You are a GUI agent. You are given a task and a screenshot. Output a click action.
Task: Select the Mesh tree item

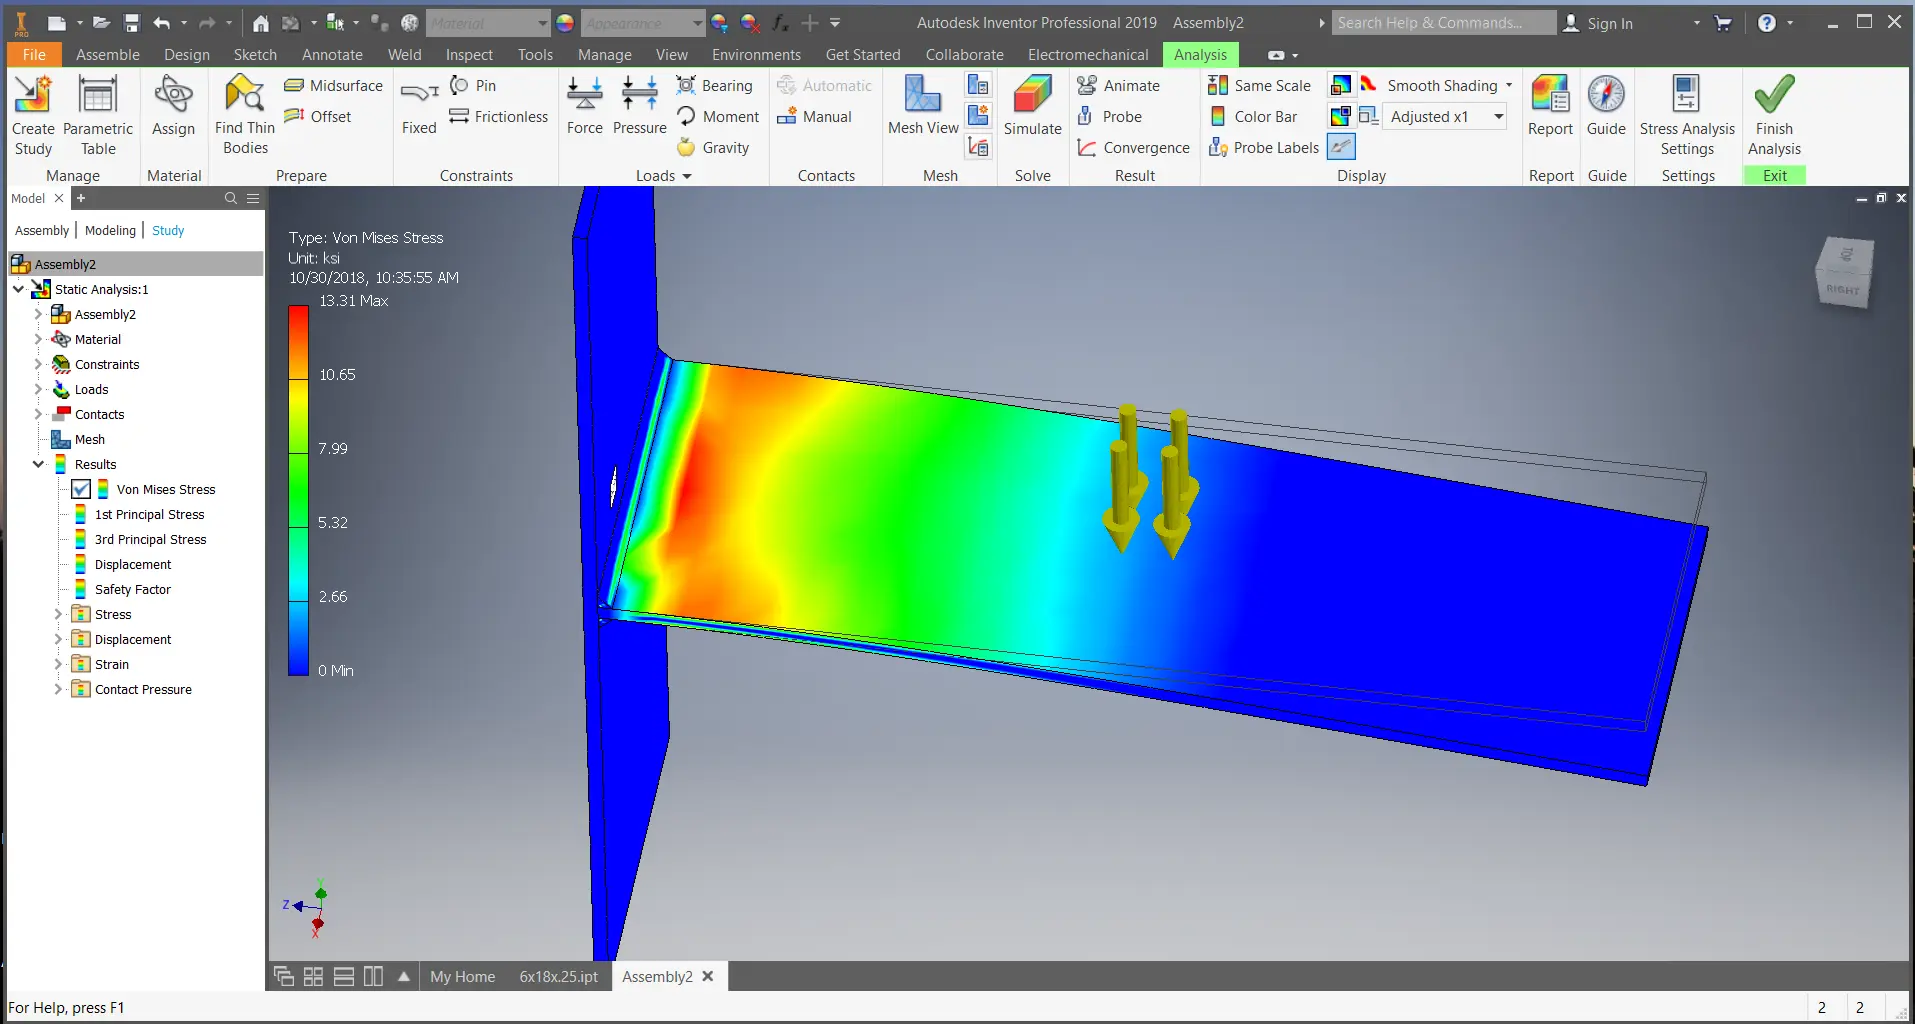point(89,439)
